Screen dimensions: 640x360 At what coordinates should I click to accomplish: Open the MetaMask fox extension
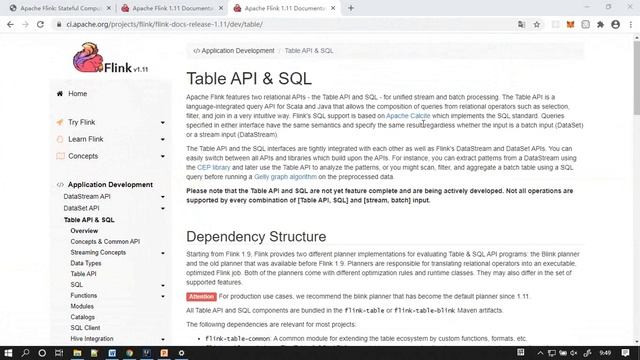pyautogui.click(x=570, y=24)
